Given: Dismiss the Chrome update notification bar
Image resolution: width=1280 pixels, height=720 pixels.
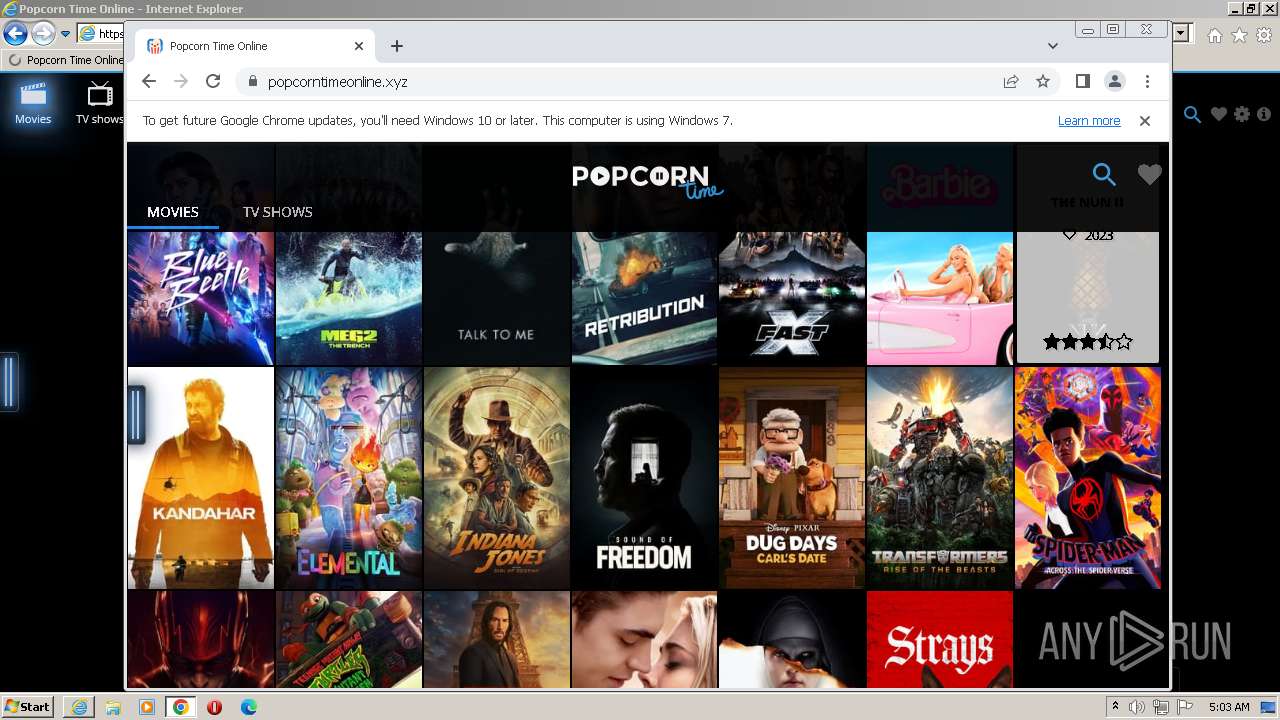Looking at the screenshot, I should point(1145,121).
